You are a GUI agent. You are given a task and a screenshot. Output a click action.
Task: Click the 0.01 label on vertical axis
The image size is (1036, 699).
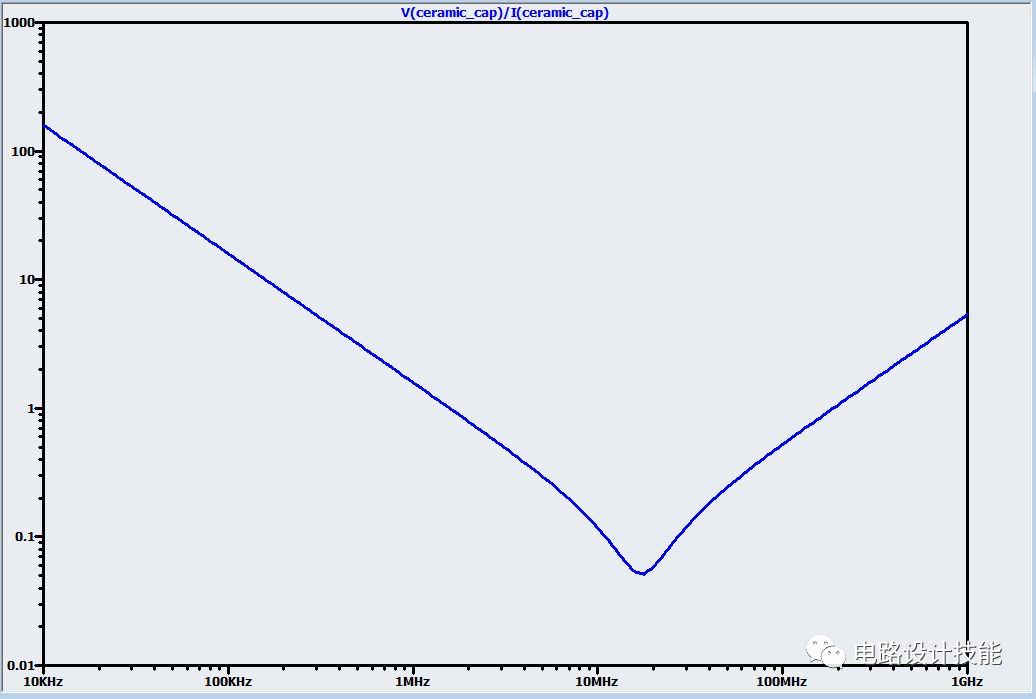(20, 665)
